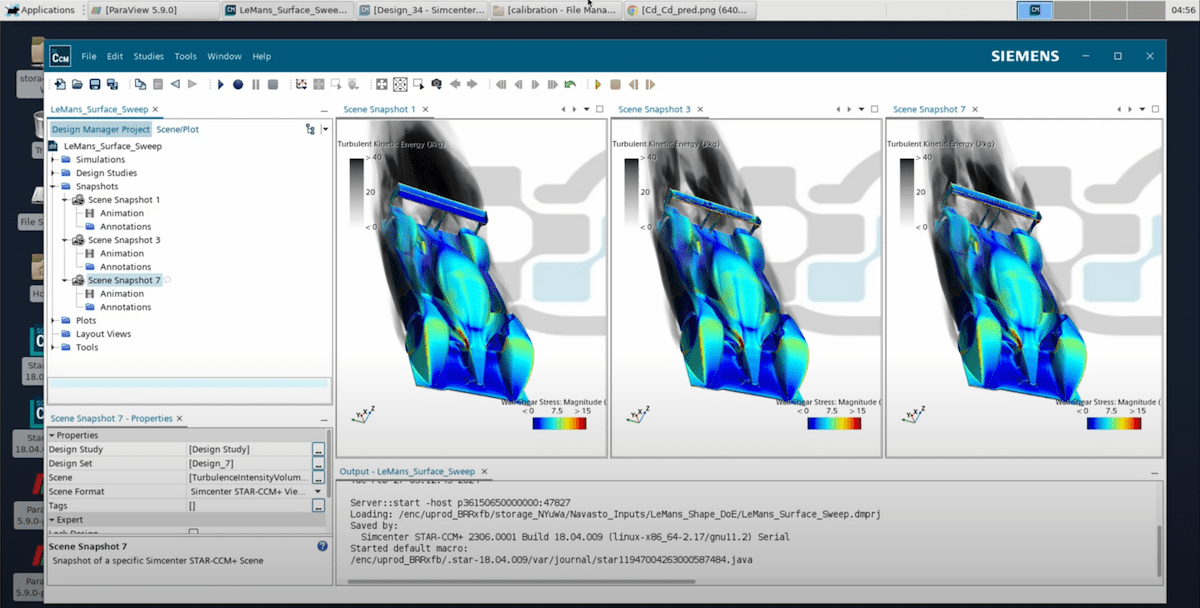1200x608 pixels.
Task: Click the green undo arrow in the toolbar
Action: click(x=569, y=84)
